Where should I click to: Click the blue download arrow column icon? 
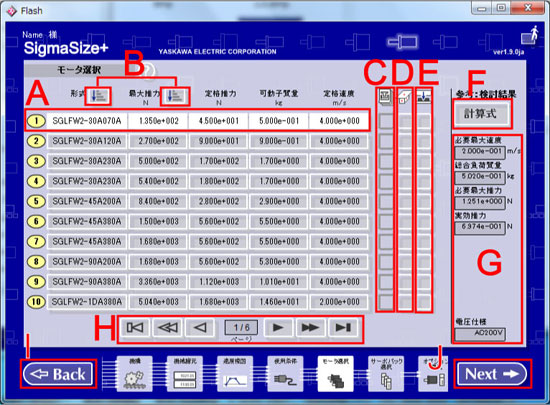click(424, 96)
